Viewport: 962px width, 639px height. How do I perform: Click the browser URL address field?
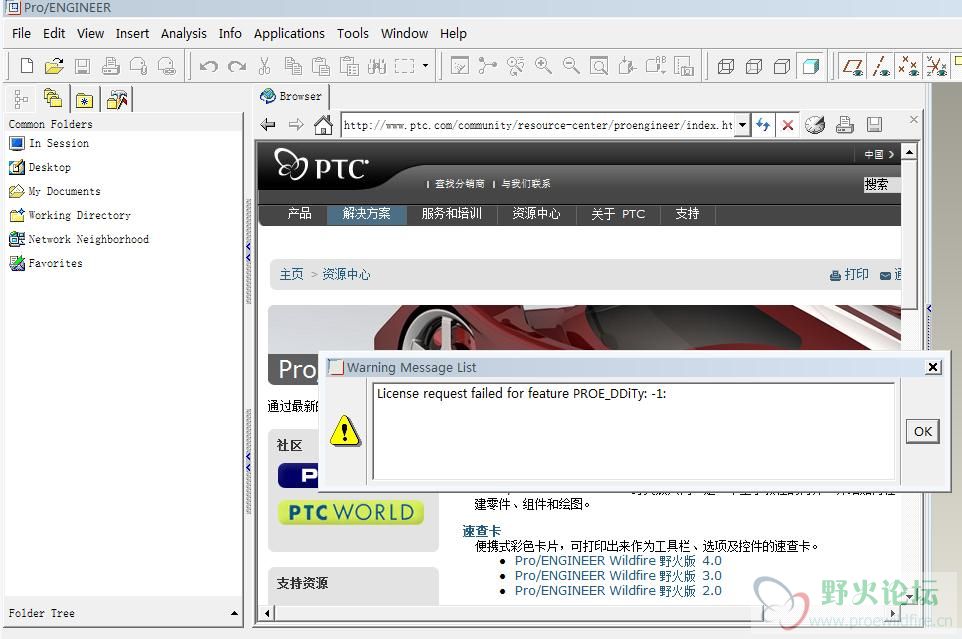tap(538, 125)
